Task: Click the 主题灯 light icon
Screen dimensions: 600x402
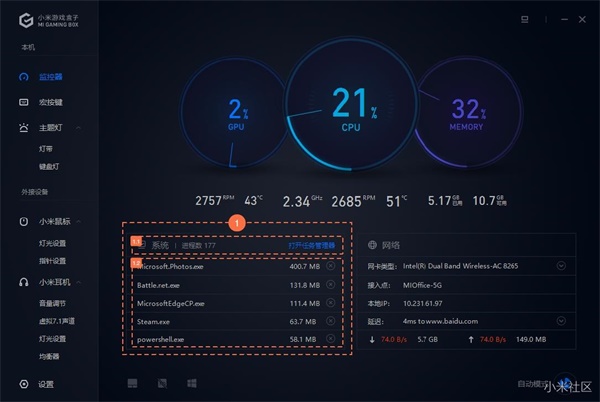Action: 24,128
